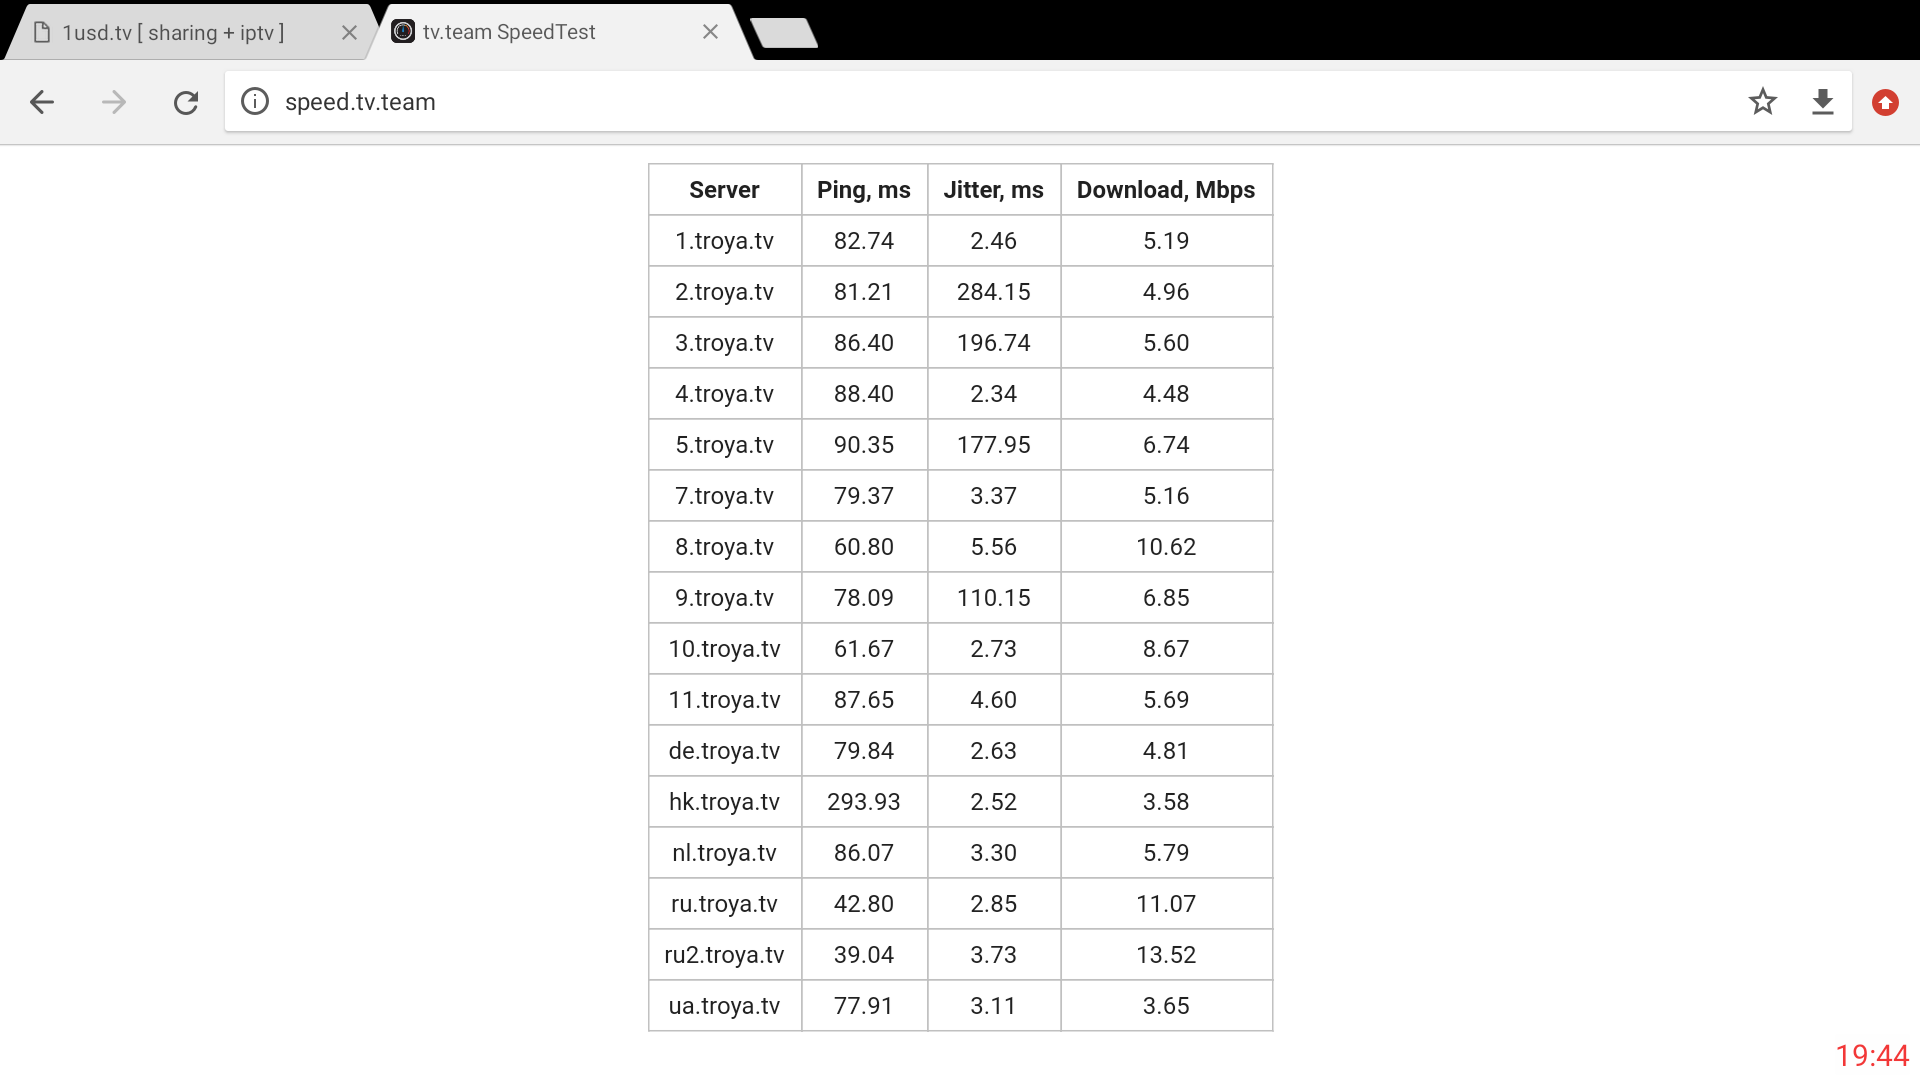Viewport: 1920px width, 1080px height.
Task: Click the Ping, ms column header
Action: point(863,190)
